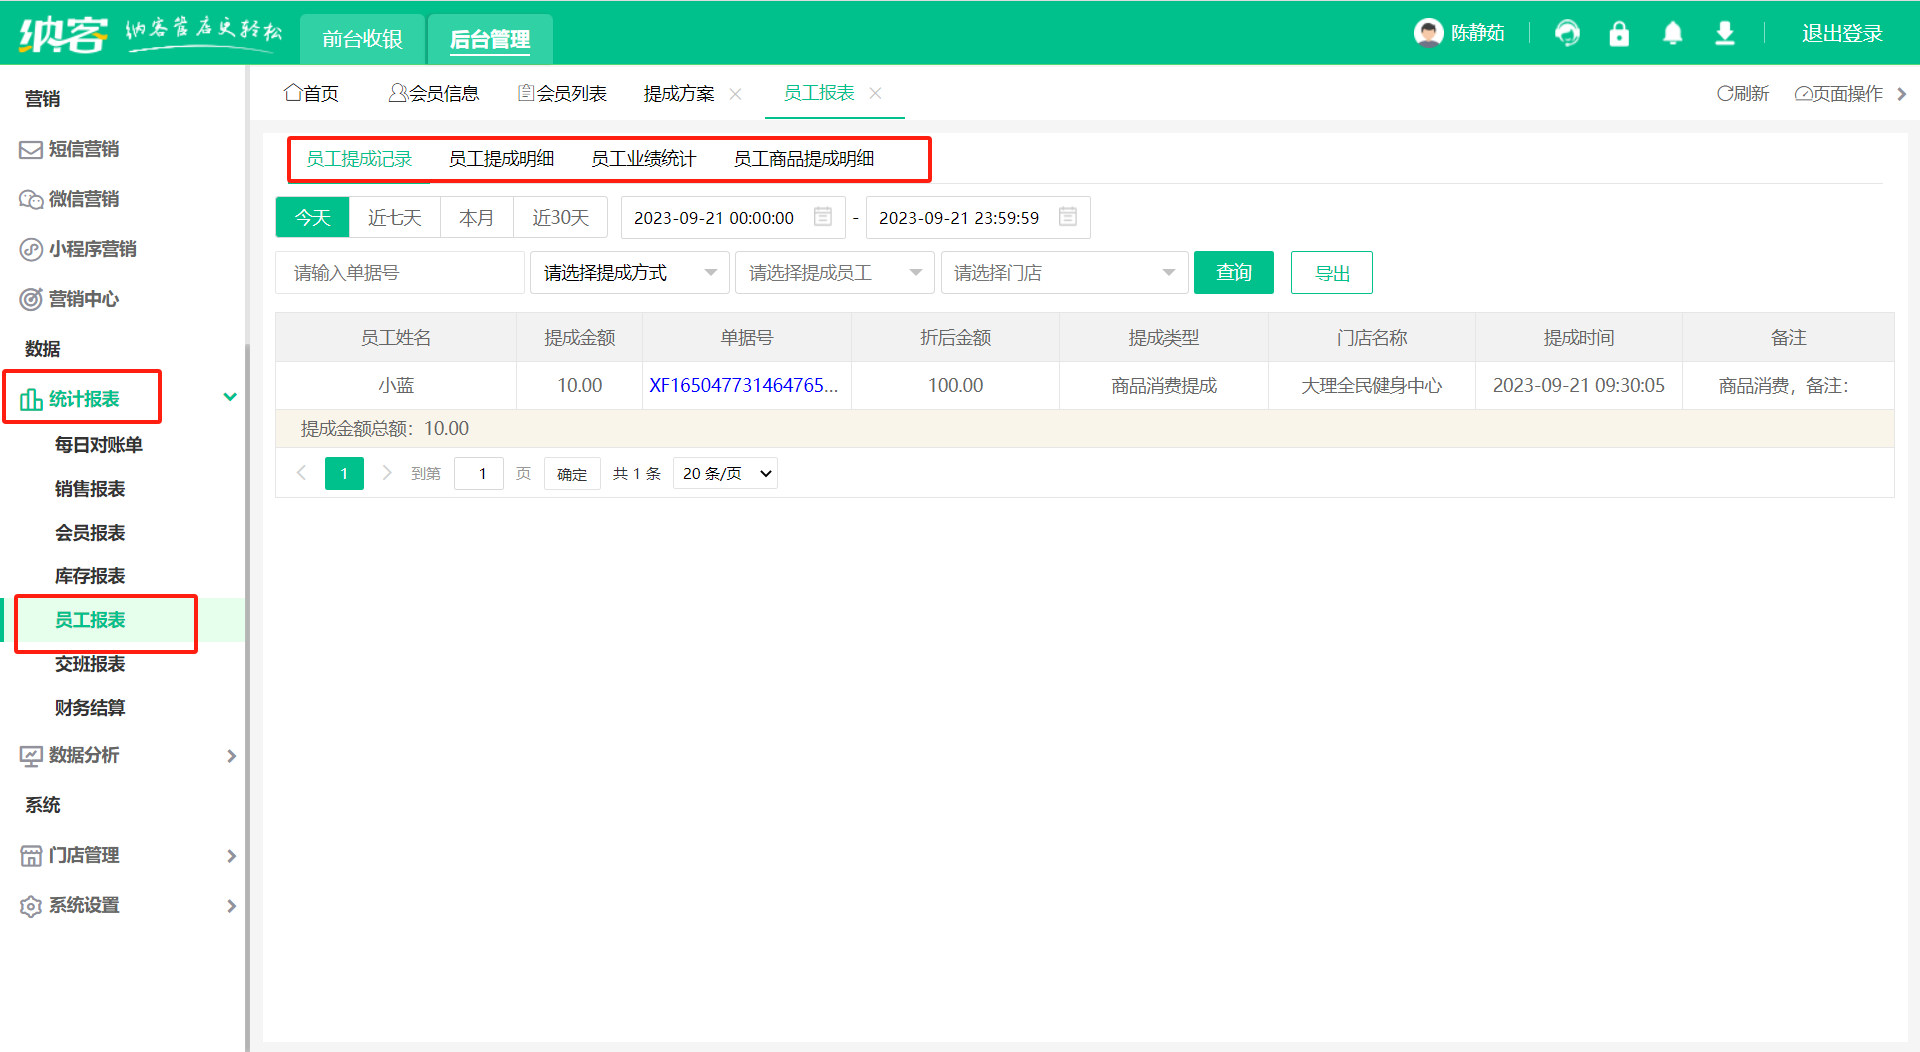
Task: Switch date range to 本月
Action: pos(476,217)
